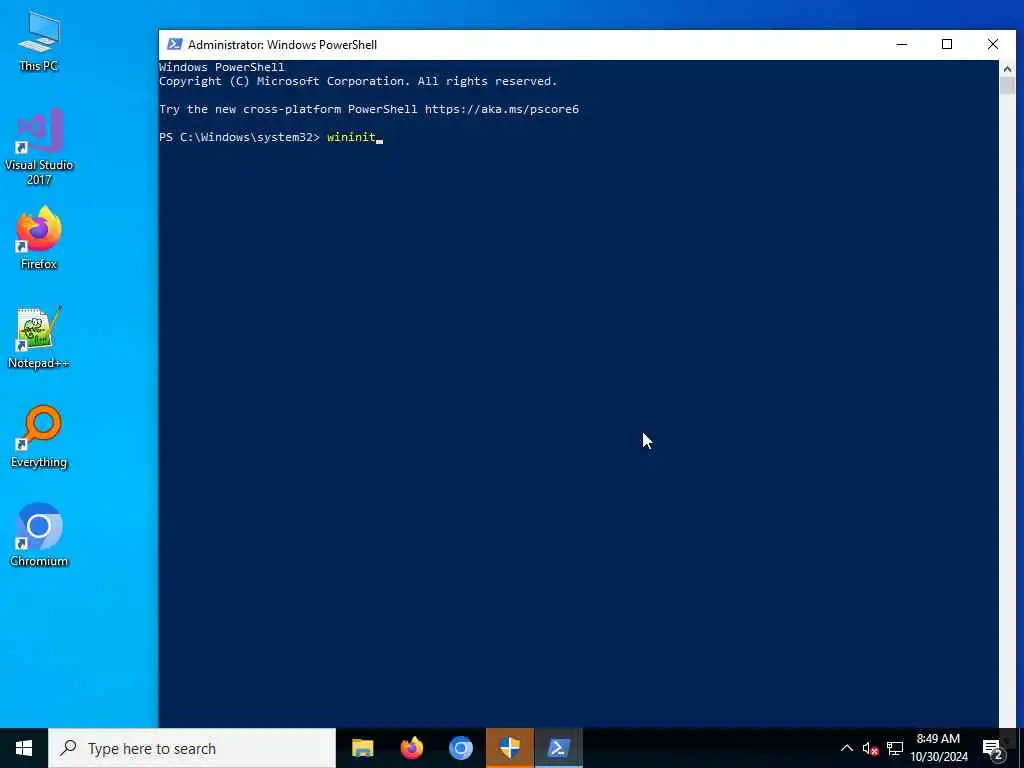This screenshot has height=768, width=1024.
Task: Click the PowerShell vertical scrollbar thumb
Action: tap(1007, 86)
